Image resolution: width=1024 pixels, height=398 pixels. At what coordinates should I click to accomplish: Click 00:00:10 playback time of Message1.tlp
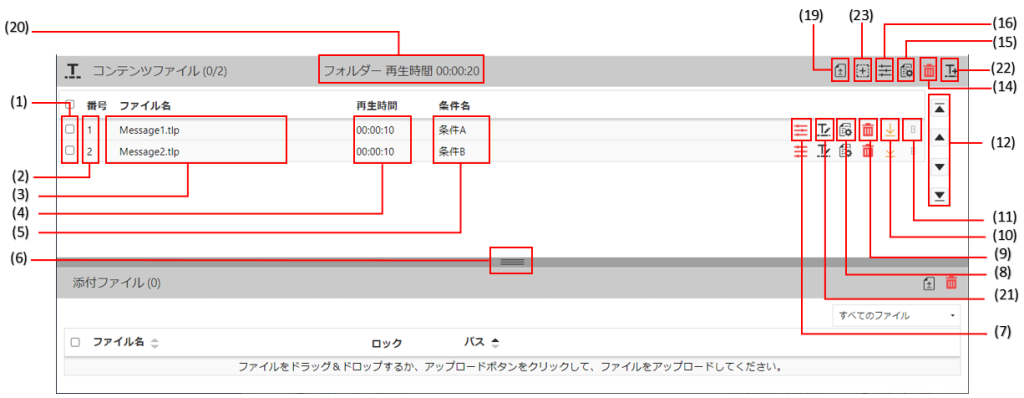point(375,130)
